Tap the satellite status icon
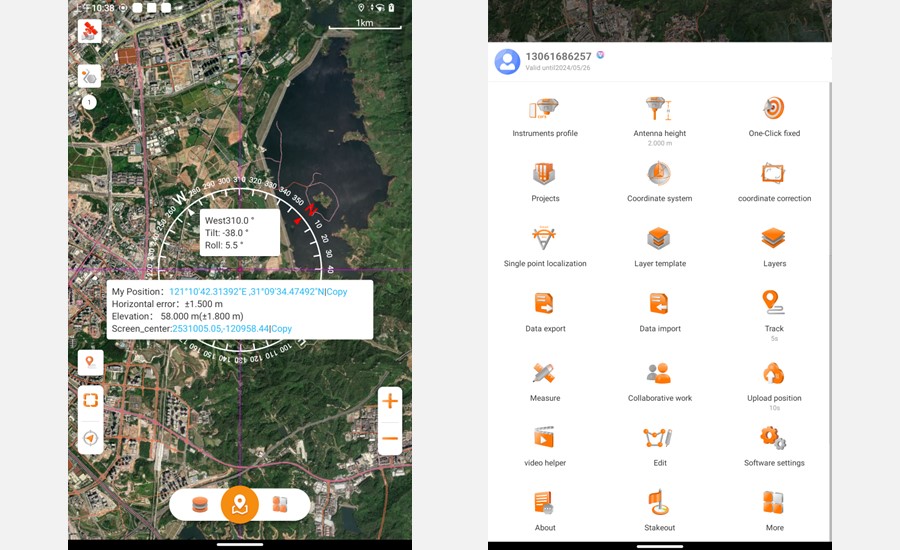Image resolution: width=900 pixels, height=550 pixels. click(90, 31)
